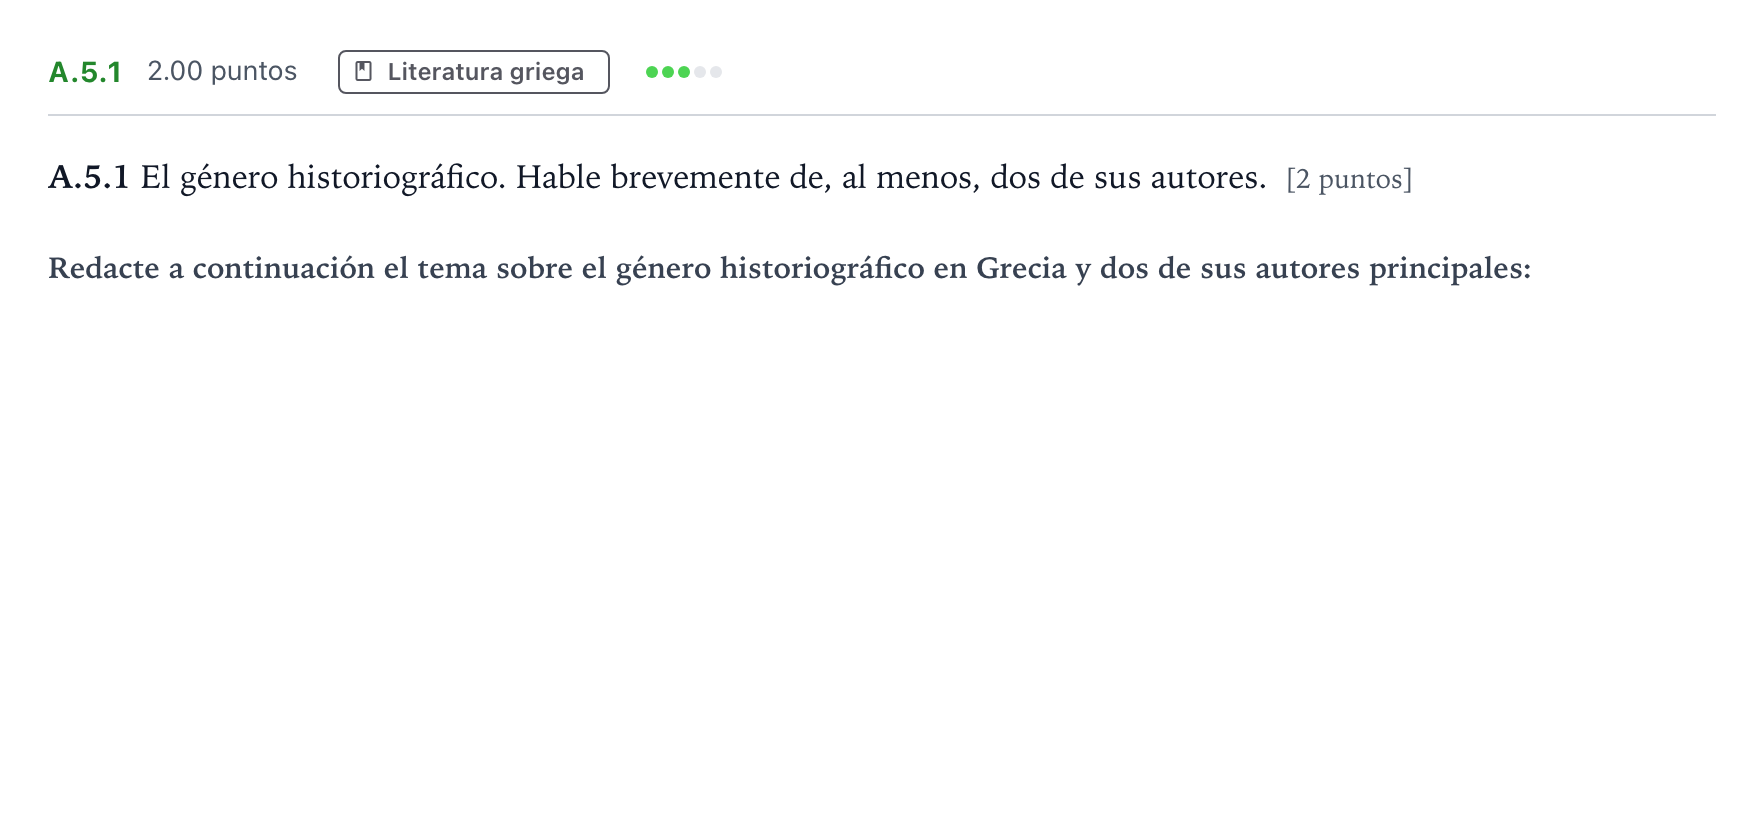Click the book icon in Literatura griega tag
This screenshot has height=826, width=1764.
coord(364,72)
